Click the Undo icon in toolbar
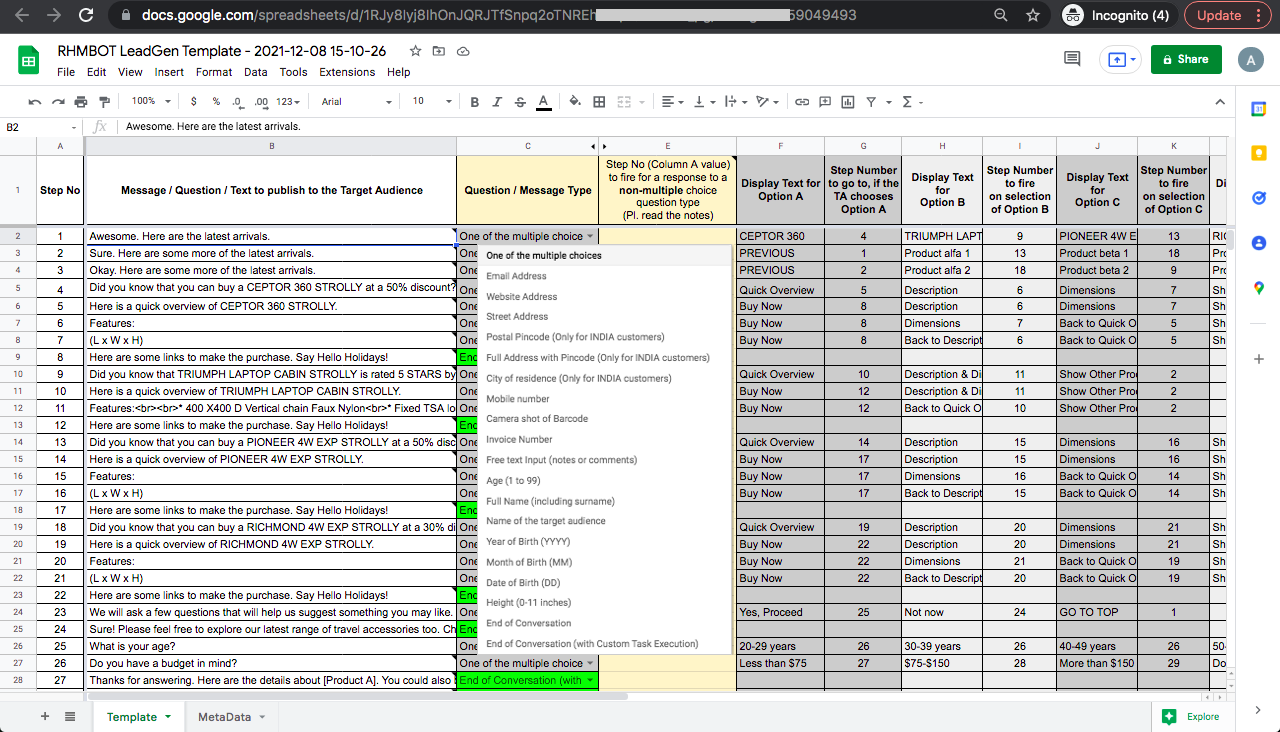Image resolution: width=1280 pixels, height=732 pixels. pos(35,101)
